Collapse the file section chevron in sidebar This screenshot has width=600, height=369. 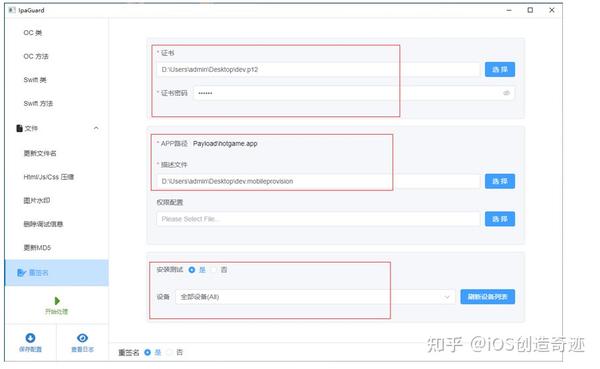96,128
